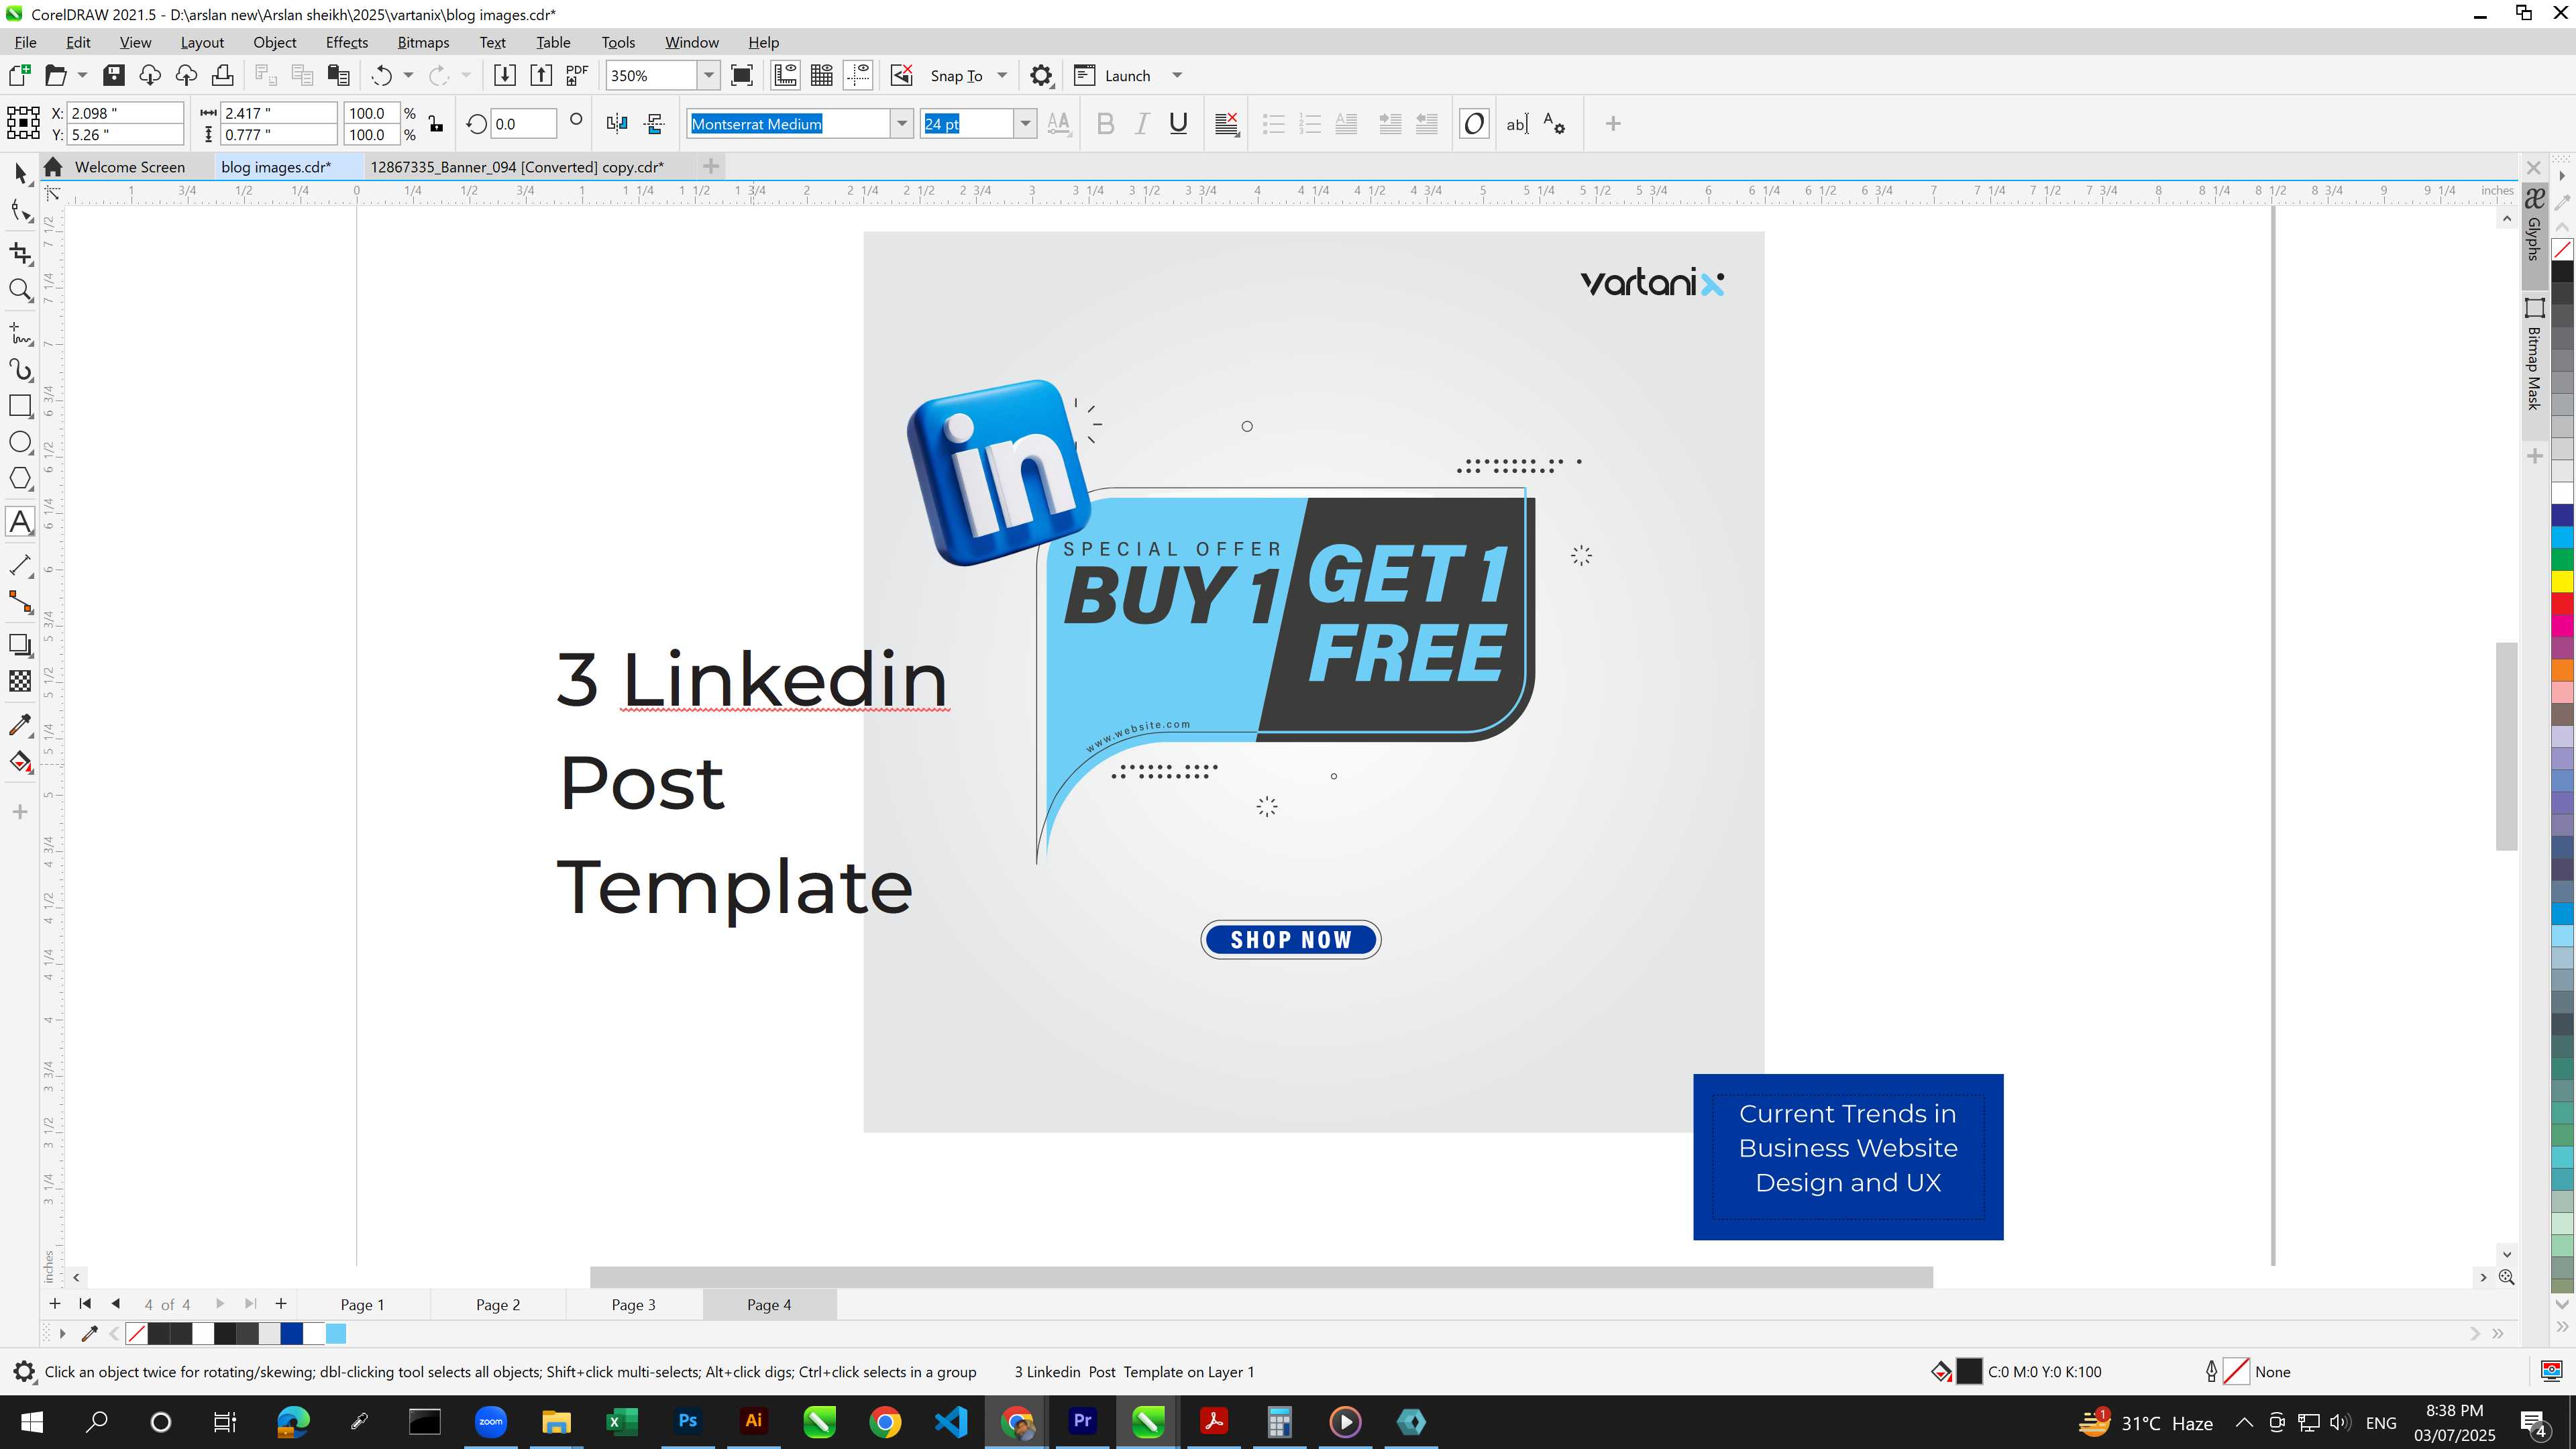This screenshot has height=1449, width=2576.
Task: Switch to 12867335_Banner_094 copy.cdr tab
Action: (517, 167)
